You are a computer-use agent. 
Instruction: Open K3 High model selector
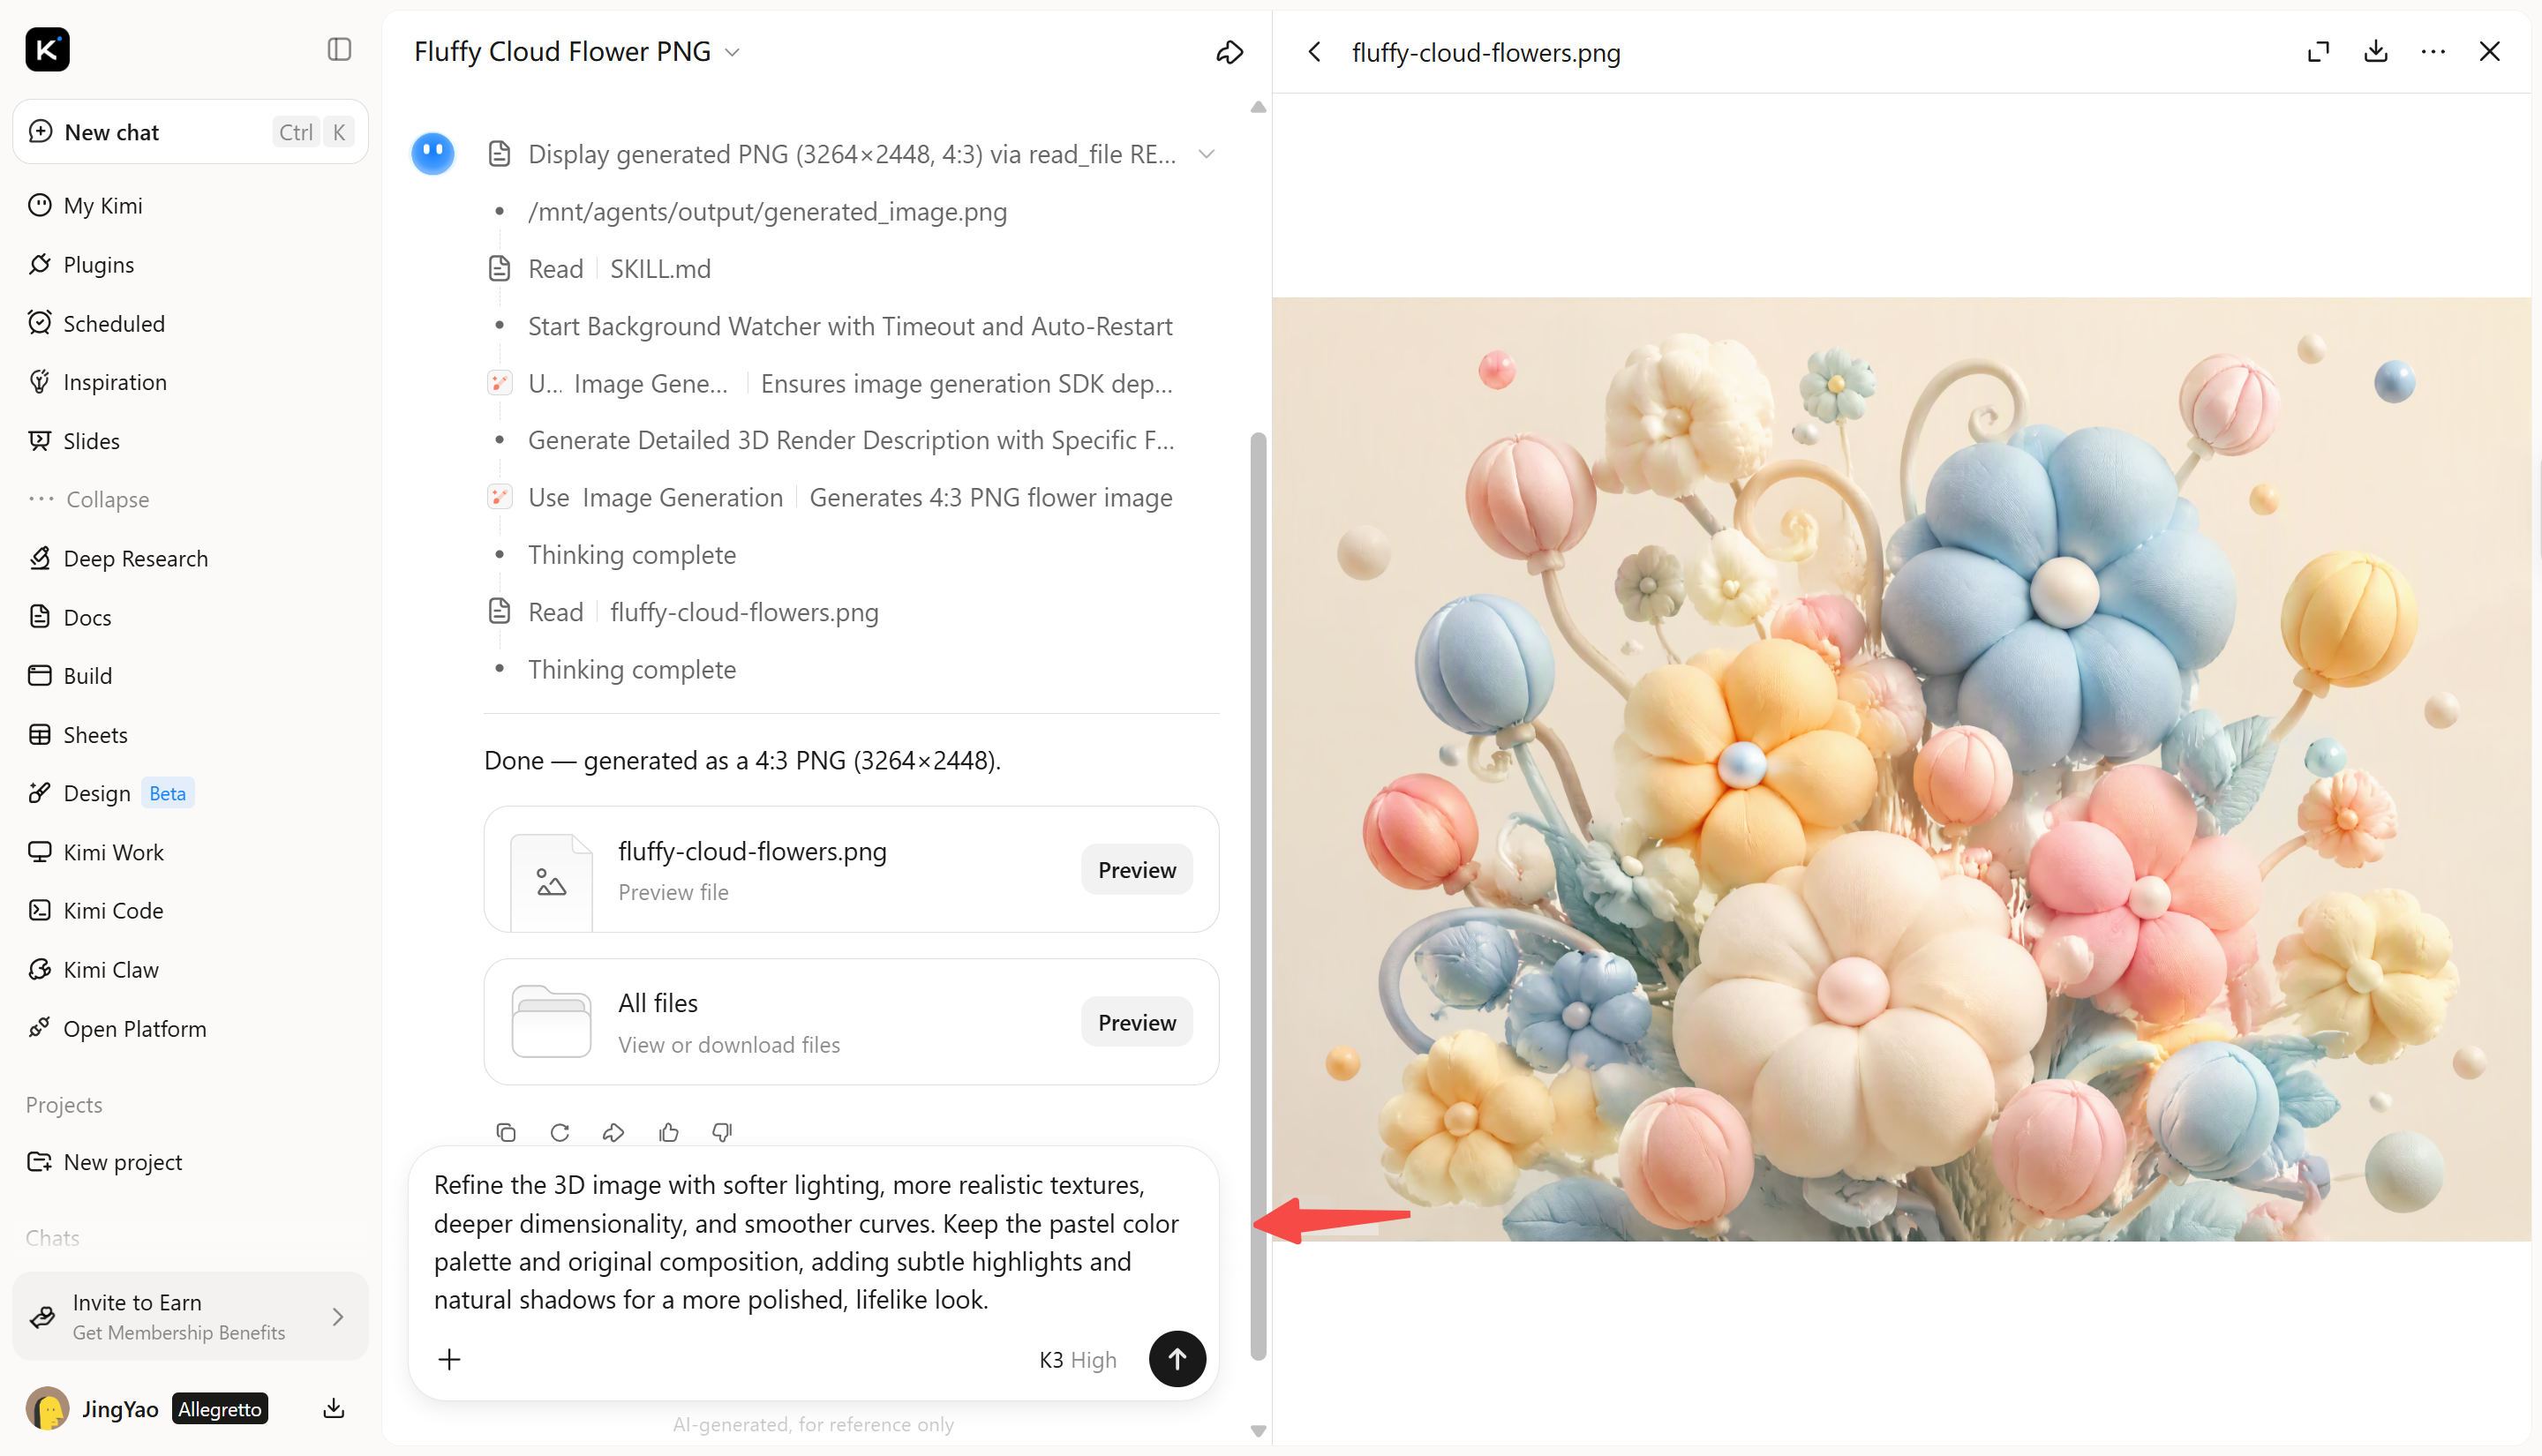(x=1078, y=1360)
